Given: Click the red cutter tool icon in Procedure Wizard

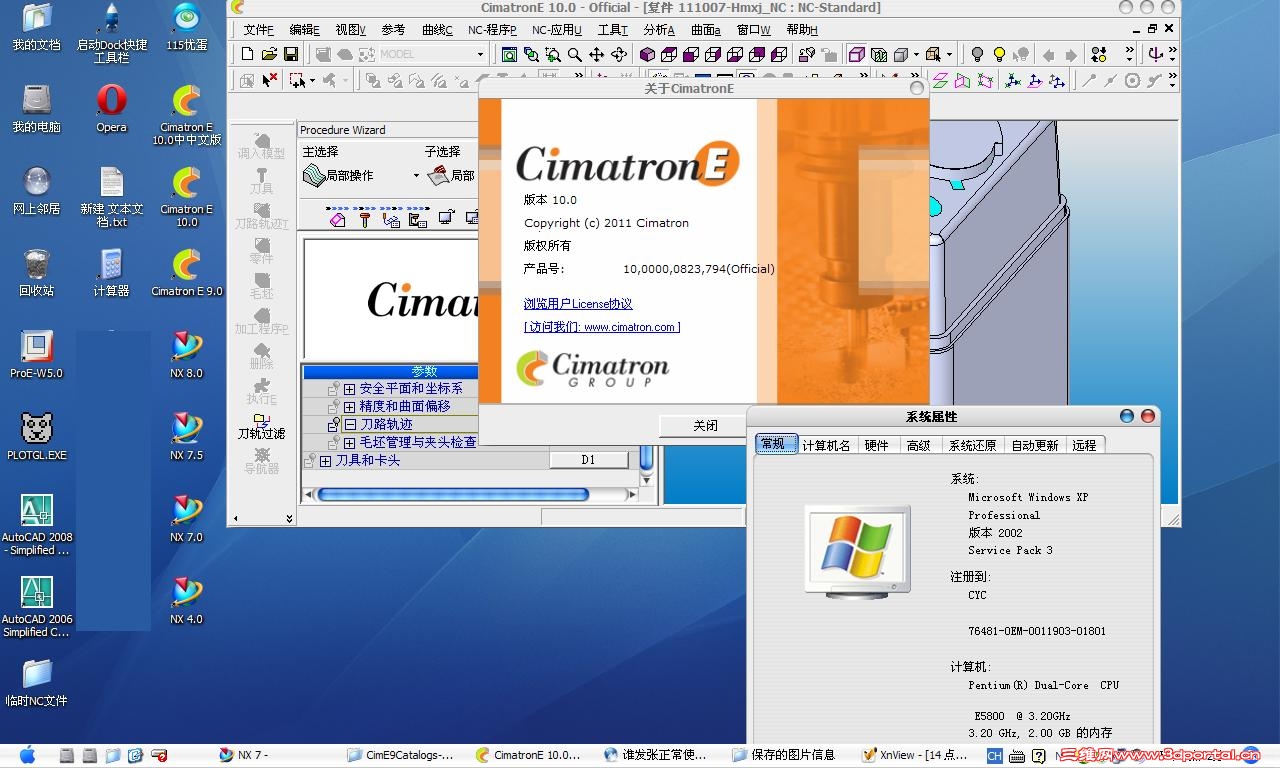Looking at the screenshot, I should (x=365, y=218).
